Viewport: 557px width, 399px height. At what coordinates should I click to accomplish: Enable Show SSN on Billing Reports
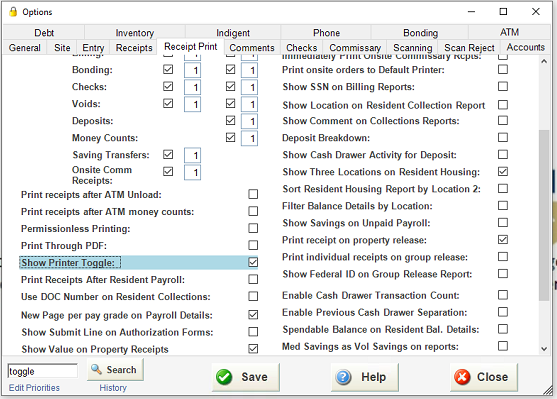503,86
